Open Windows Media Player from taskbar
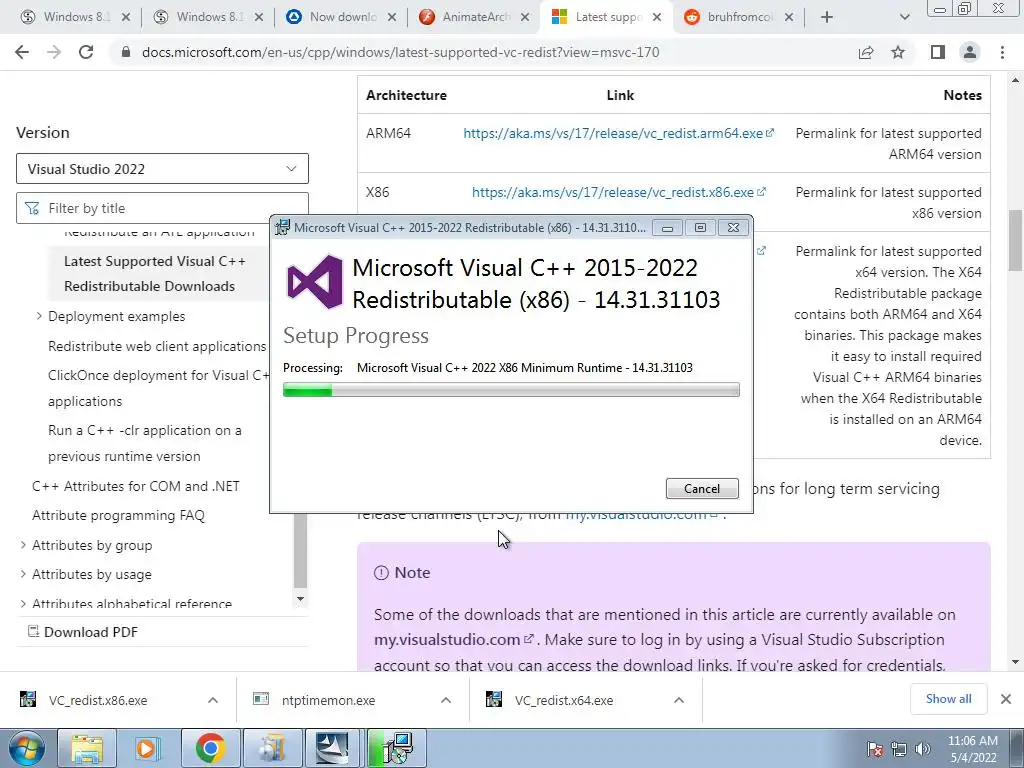Image resolution: width=1024 pixels, height=768 pixels. tap(148, 748)
